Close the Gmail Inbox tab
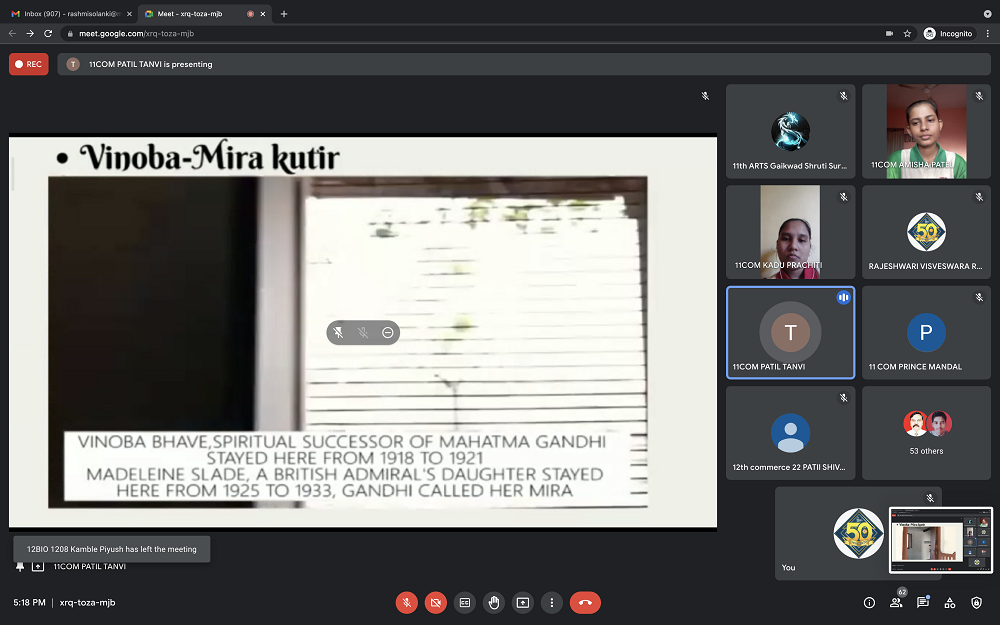Screen dimensions: 1000x625 (x=129, y=13)
